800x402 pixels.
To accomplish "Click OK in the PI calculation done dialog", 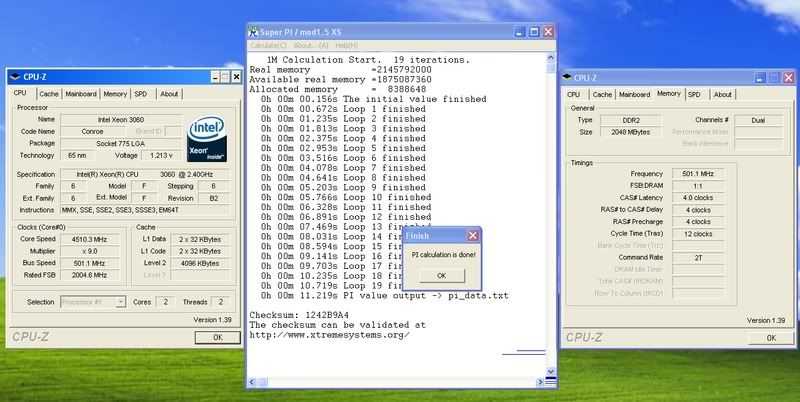I will (x=442, y=275).
